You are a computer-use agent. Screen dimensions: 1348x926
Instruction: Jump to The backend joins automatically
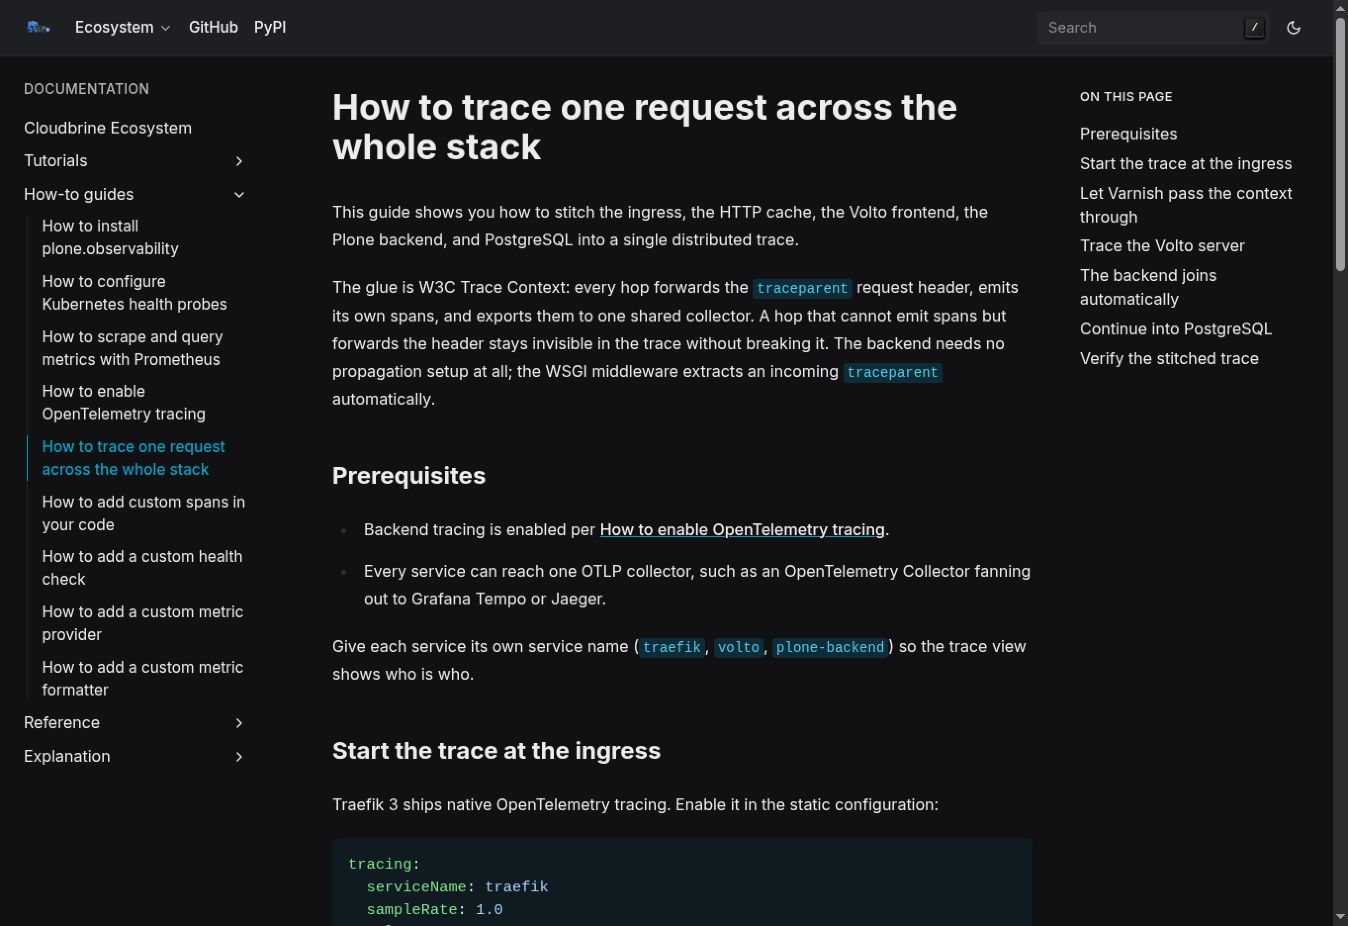pyautogui.click(x=1148, y=287)
